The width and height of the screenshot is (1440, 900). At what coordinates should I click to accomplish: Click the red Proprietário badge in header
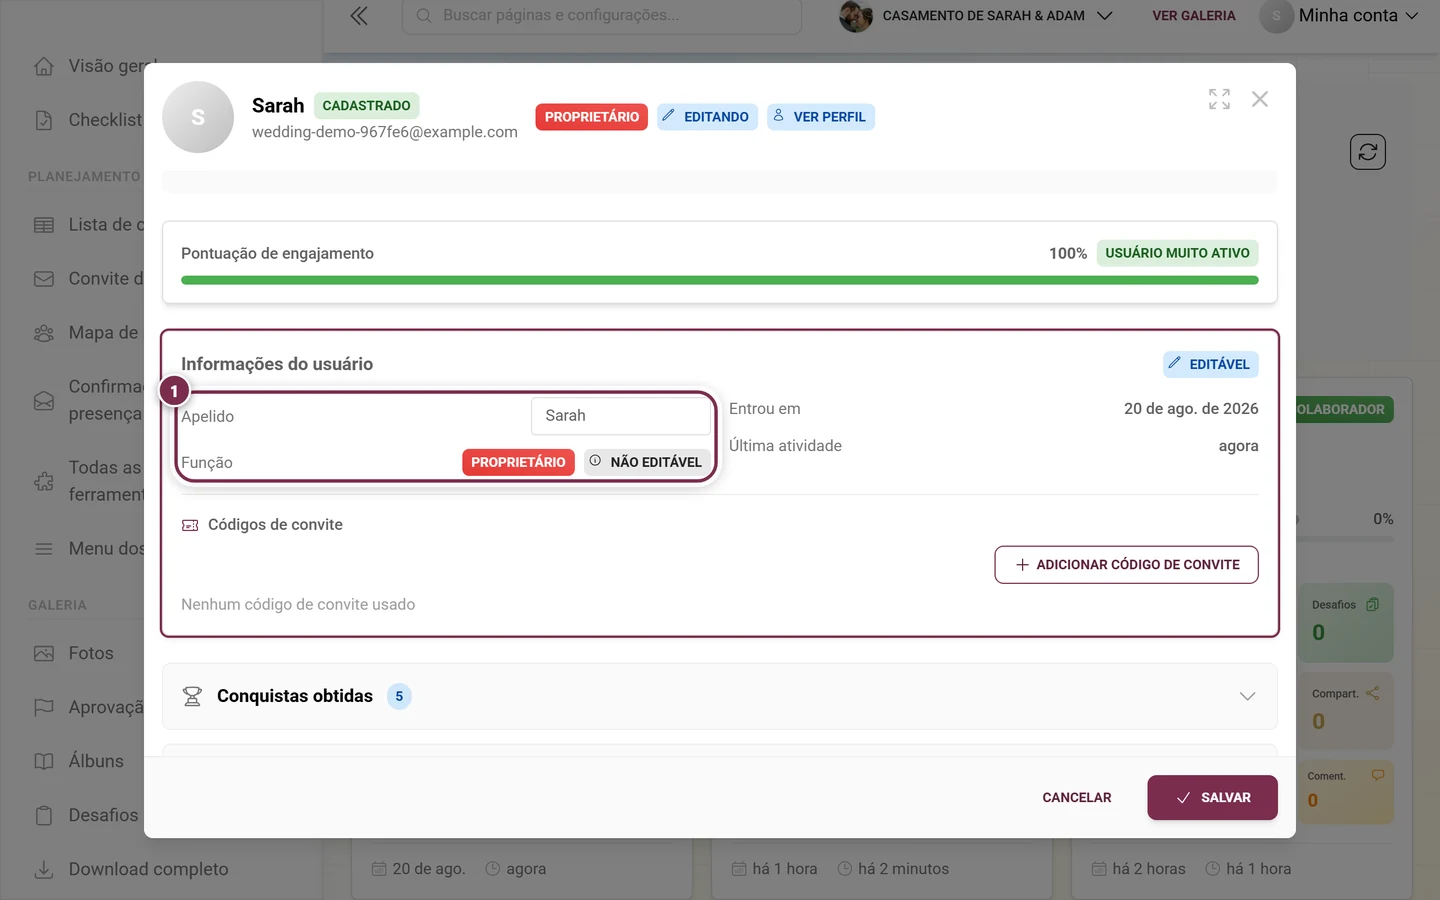tap(592, 117)
